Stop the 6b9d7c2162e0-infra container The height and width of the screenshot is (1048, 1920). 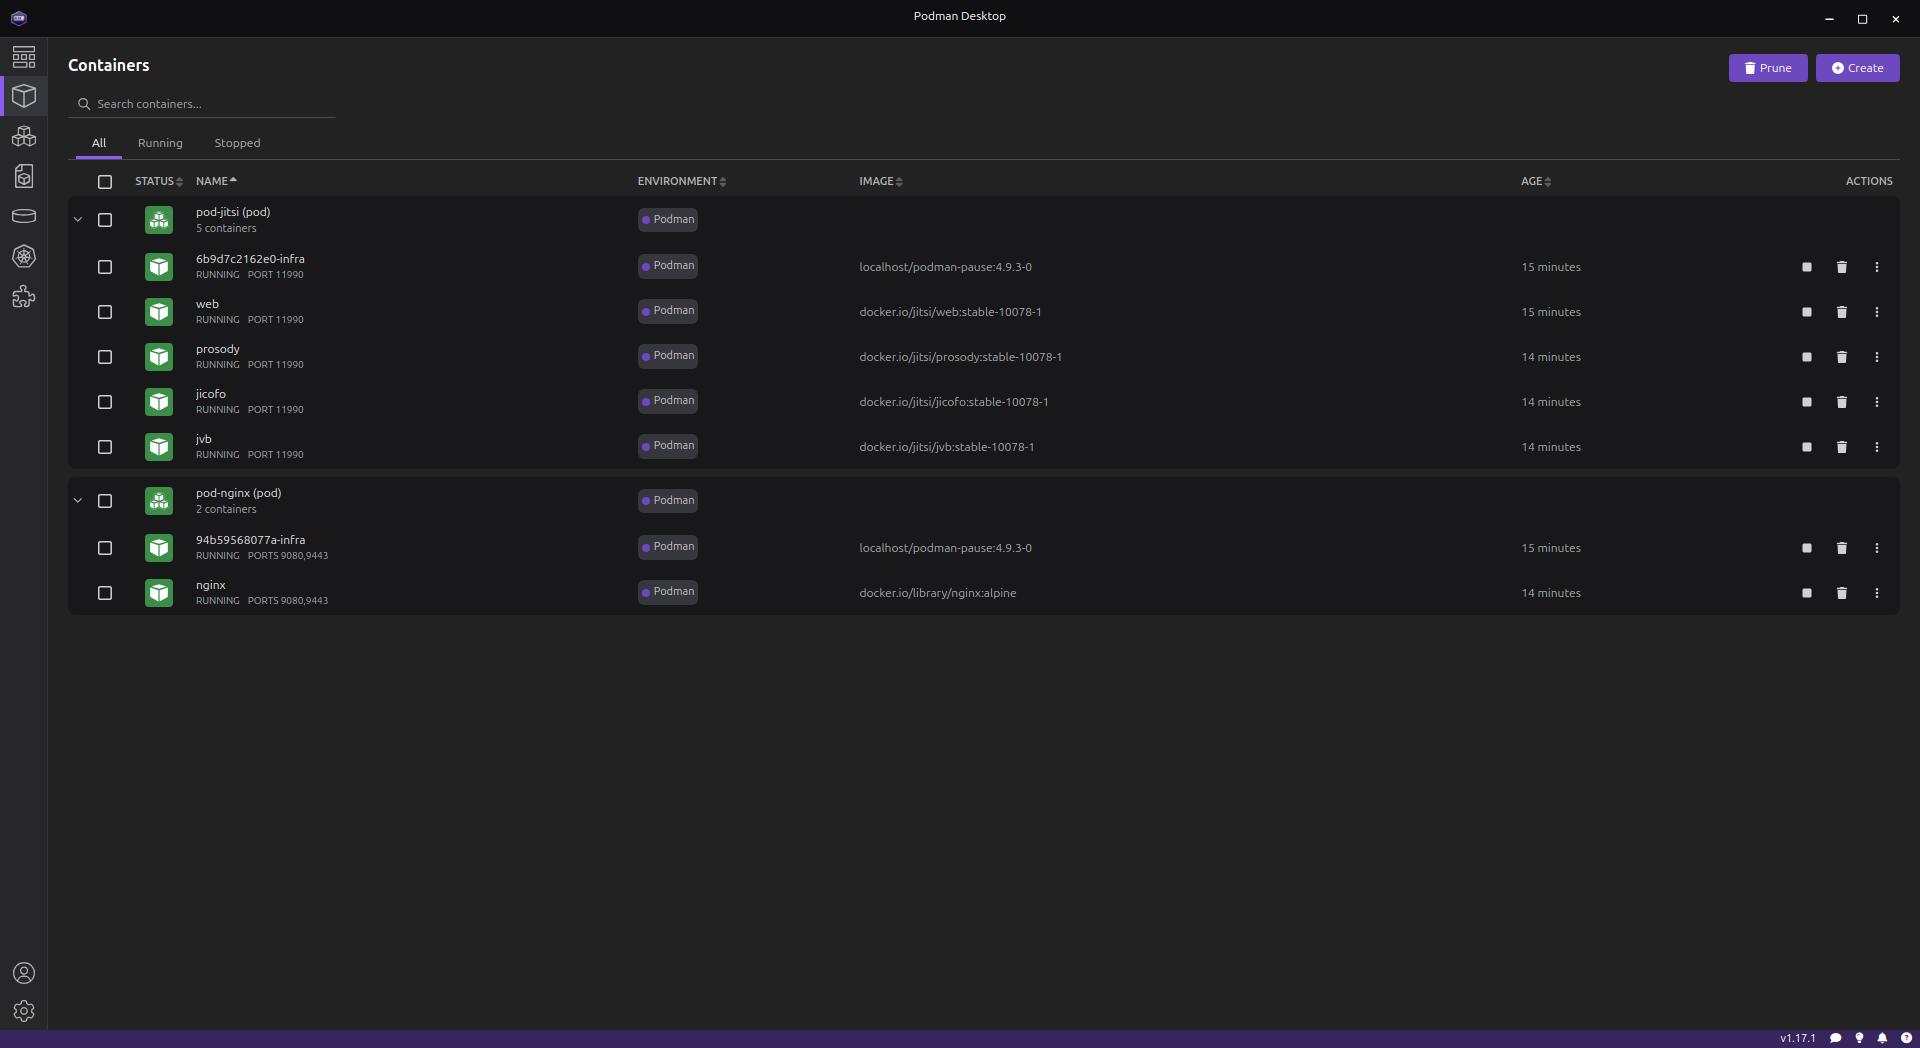[x=1807, y=267]
